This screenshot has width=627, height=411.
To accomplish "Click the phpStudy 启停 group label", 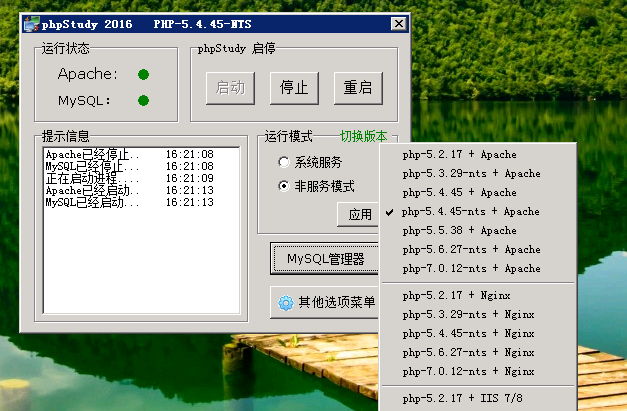I will [236, 48].
